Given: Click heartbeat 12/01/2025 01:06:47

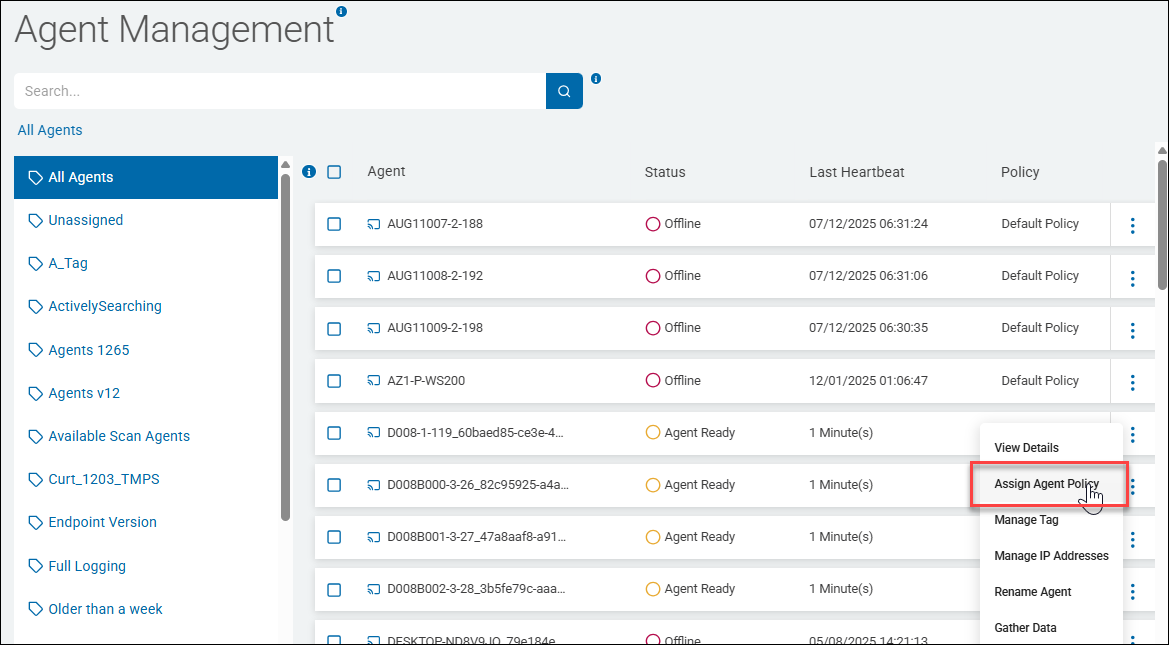Looking at the screenshot, I should click(869, 381).
